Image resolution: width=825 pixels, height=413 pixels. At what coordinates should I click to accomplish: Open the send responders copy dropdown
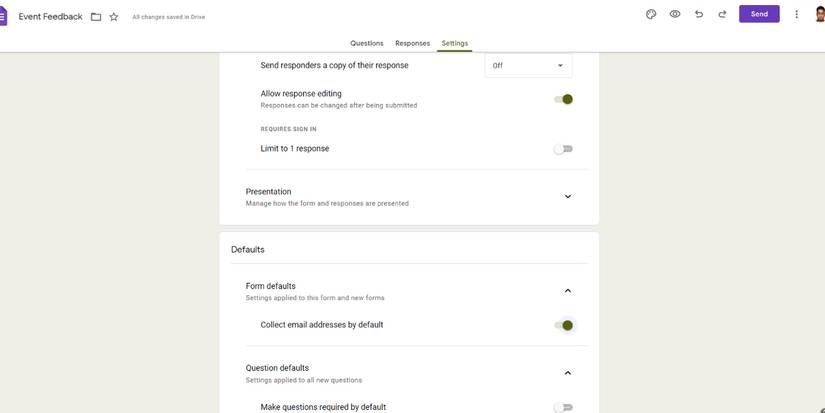(x=528, y=66)
